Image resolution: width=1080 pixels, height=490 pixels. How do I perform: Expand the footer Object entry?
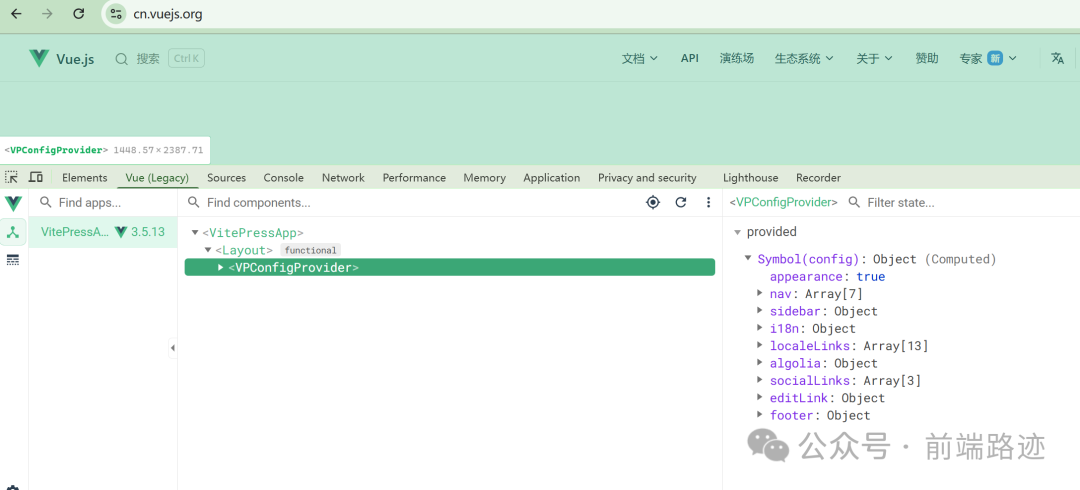(760, 415)
